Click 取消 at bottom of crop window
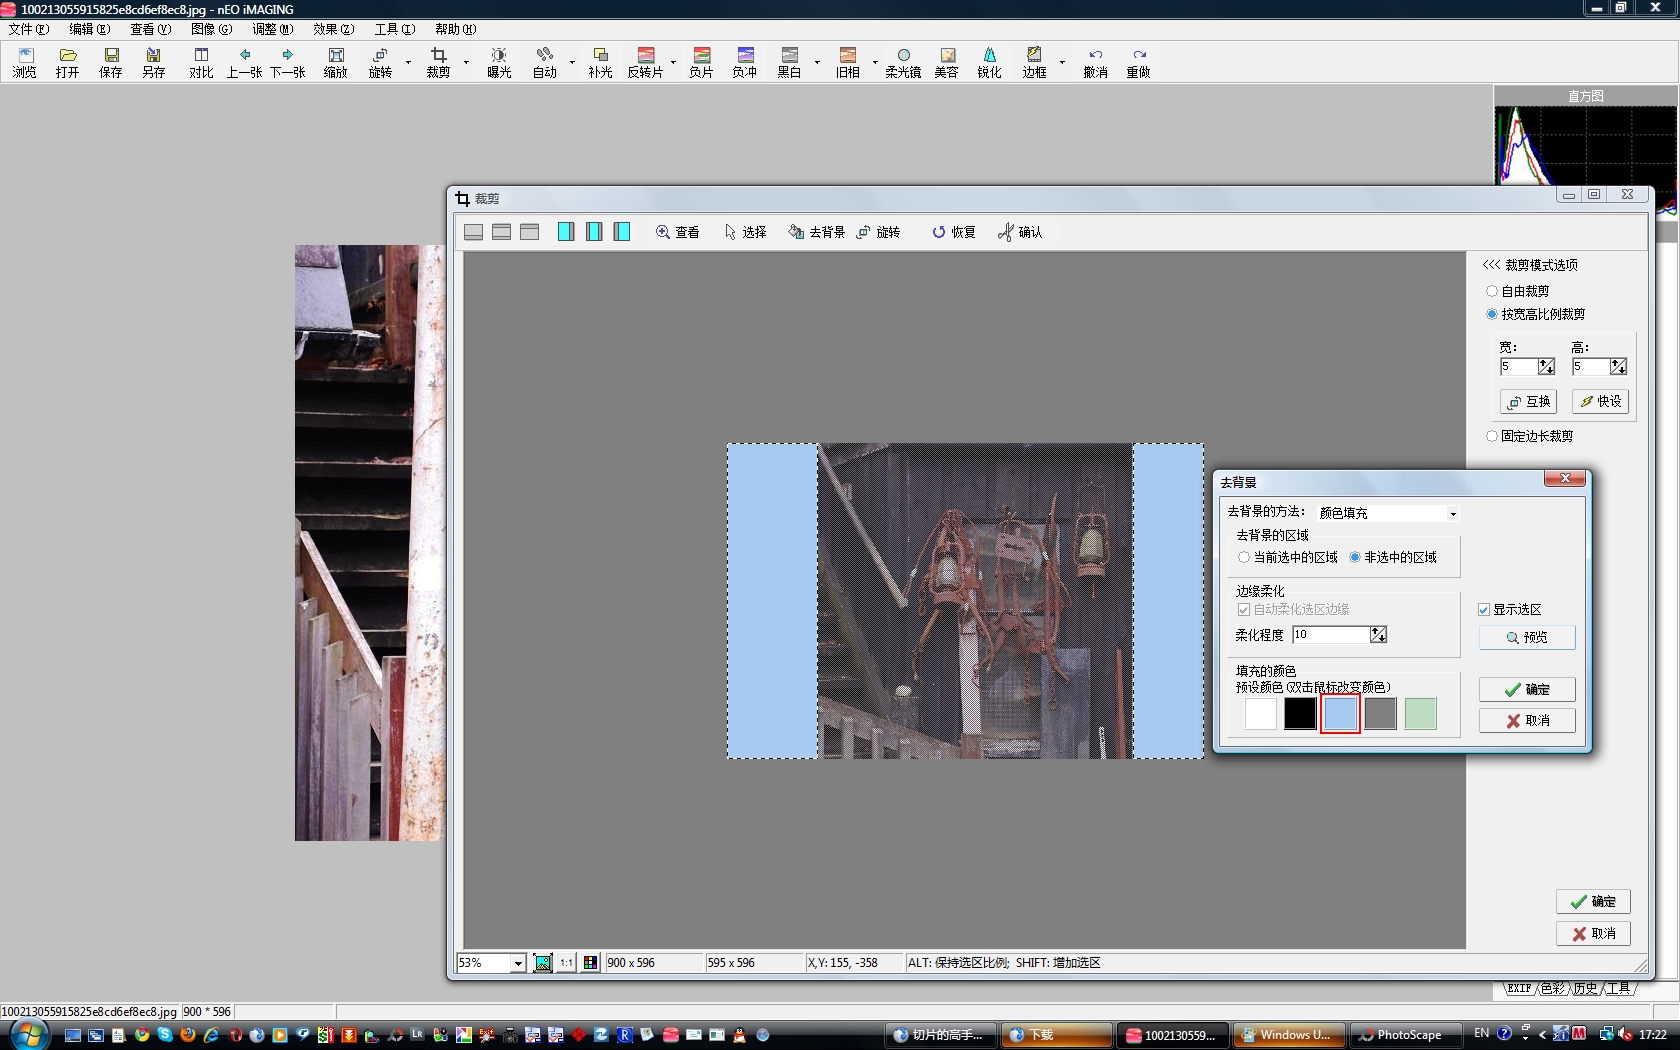 pos(1593,933)
